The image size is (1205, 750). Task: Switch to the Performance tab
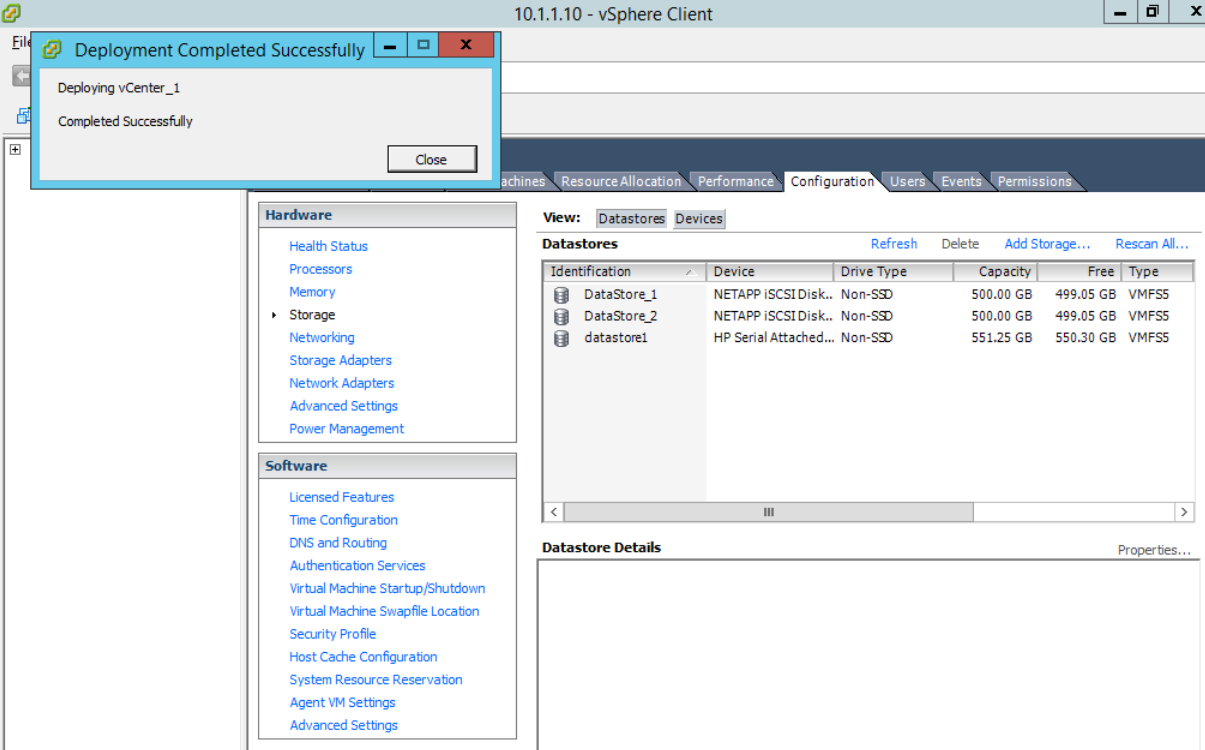(735, 181)
